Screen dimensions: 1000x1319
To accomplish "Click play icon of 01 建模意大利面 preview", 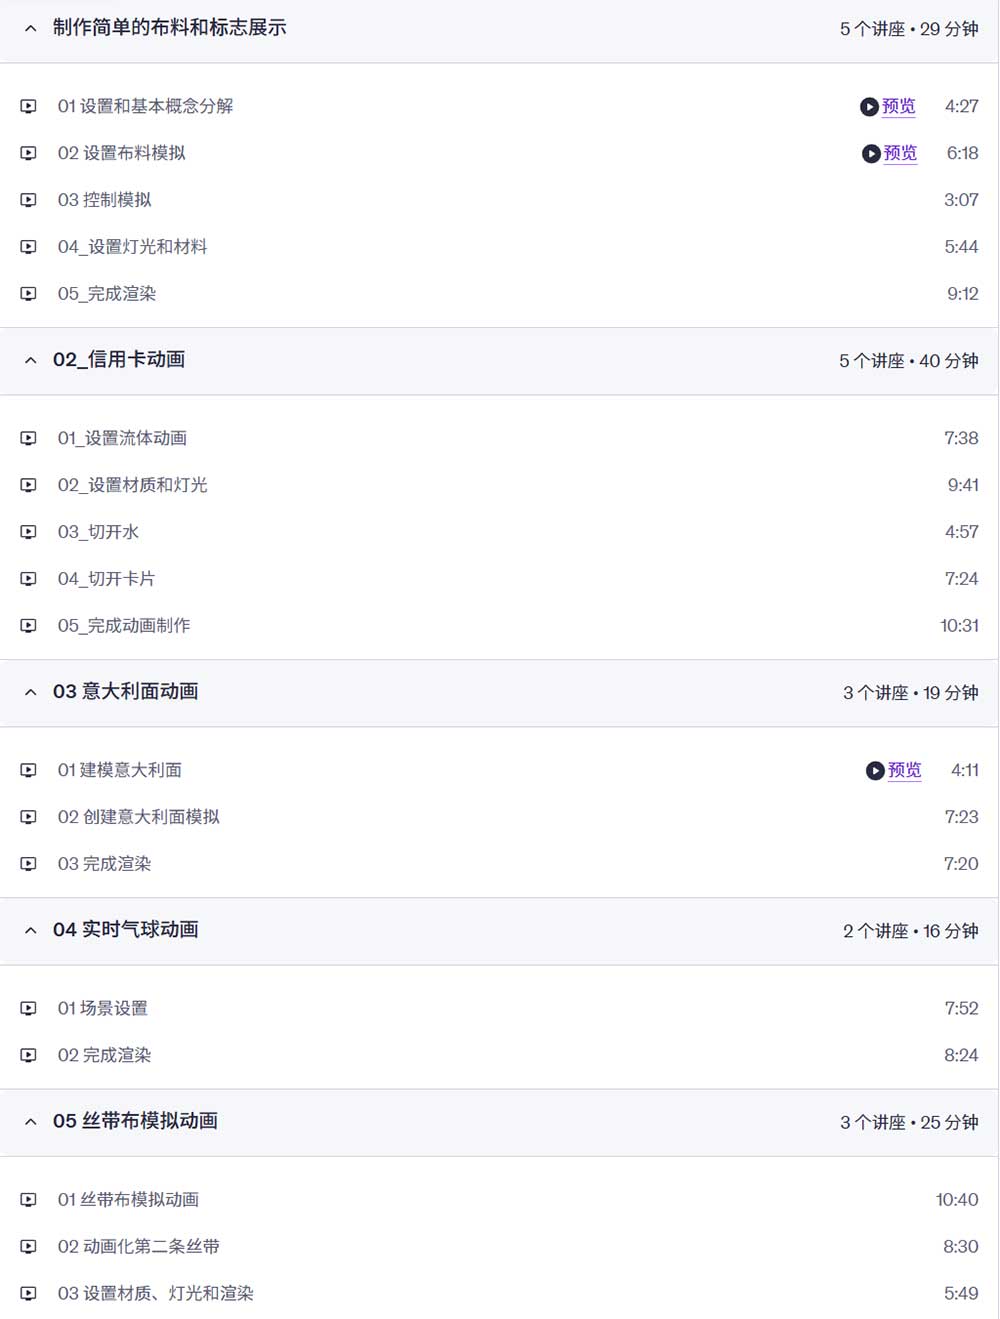I will 875,771.
